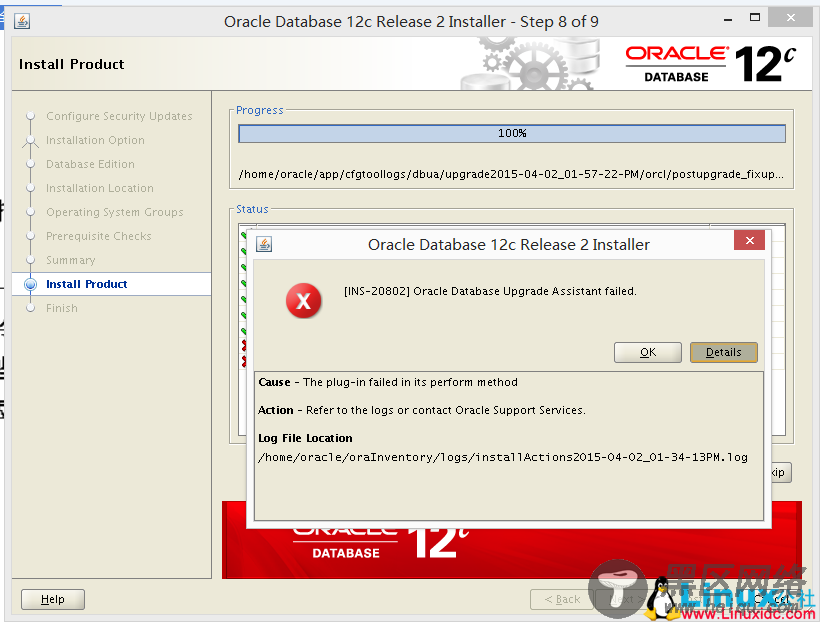Select Operating System Groups step
This screenshot has height=624, width=820.
coord(115,212)
